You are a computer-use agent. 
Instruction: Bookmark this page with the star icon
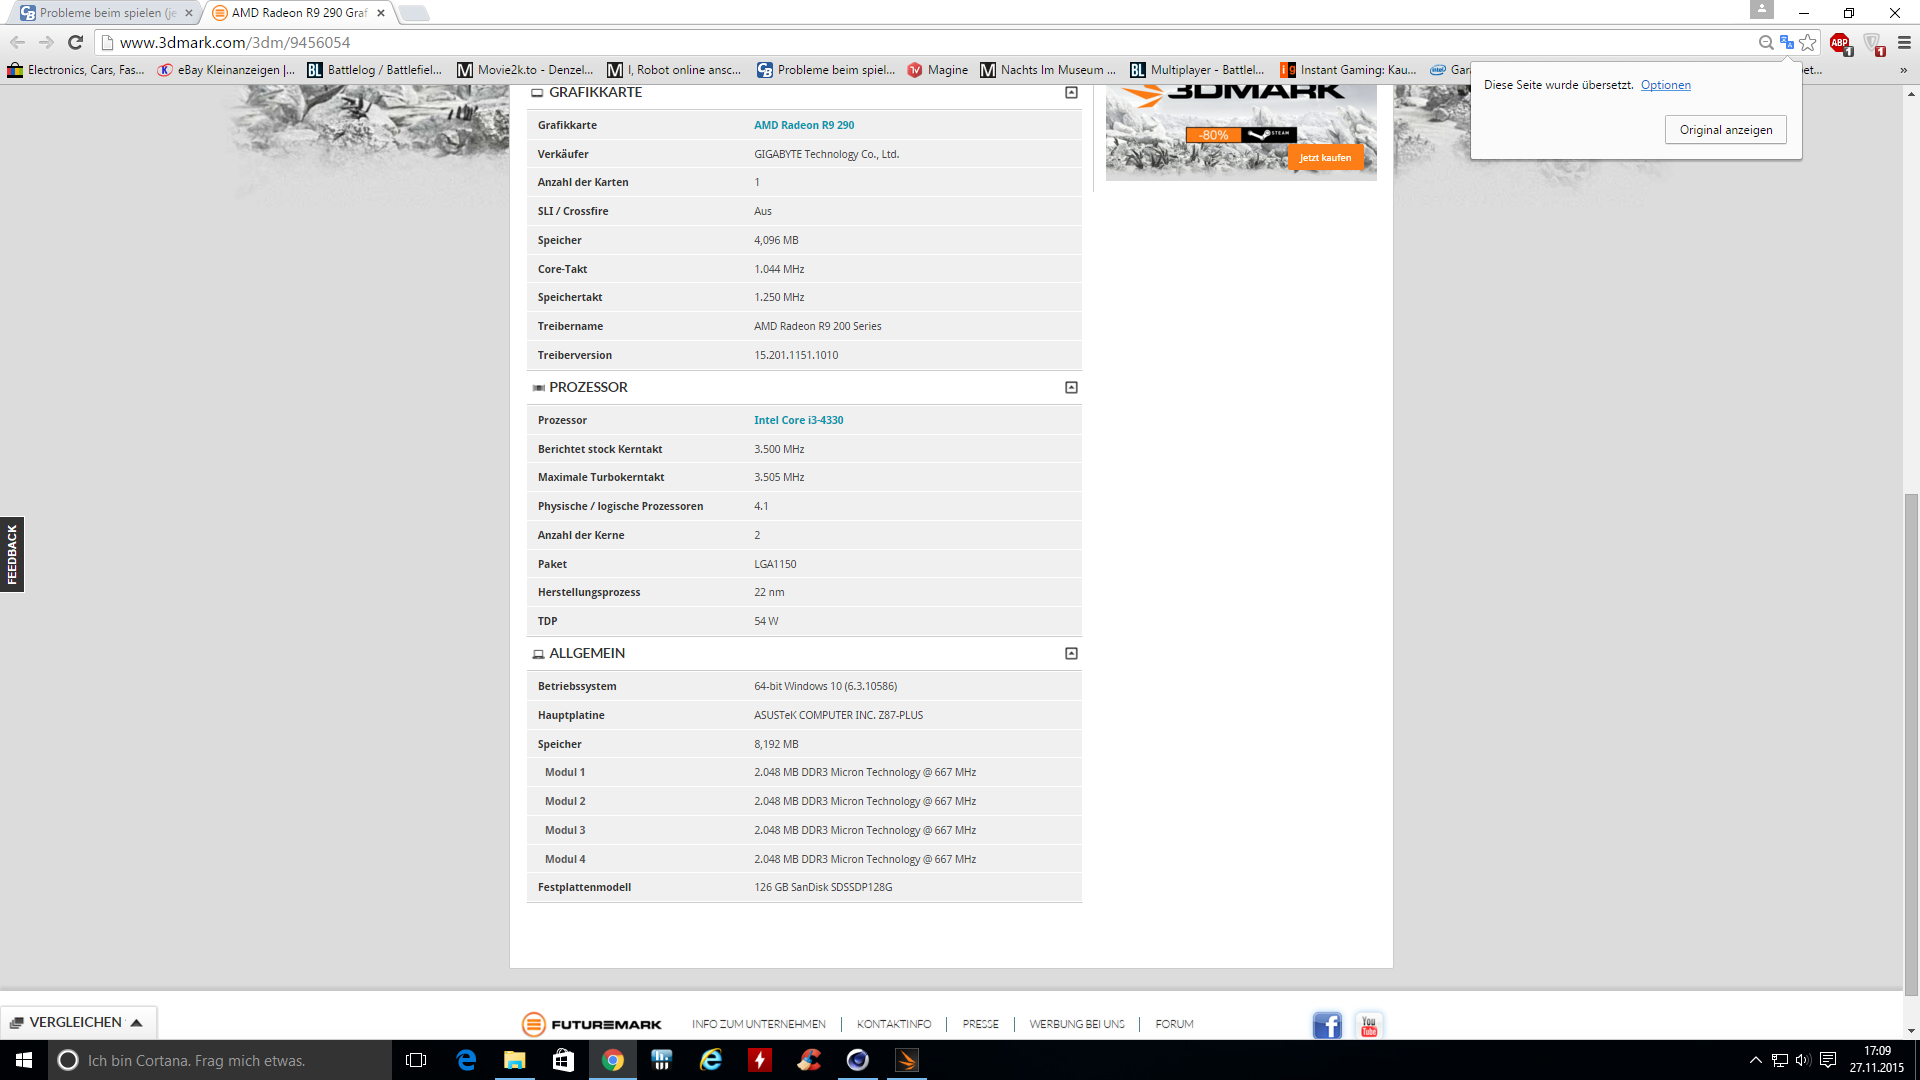tap(1808, 42)
